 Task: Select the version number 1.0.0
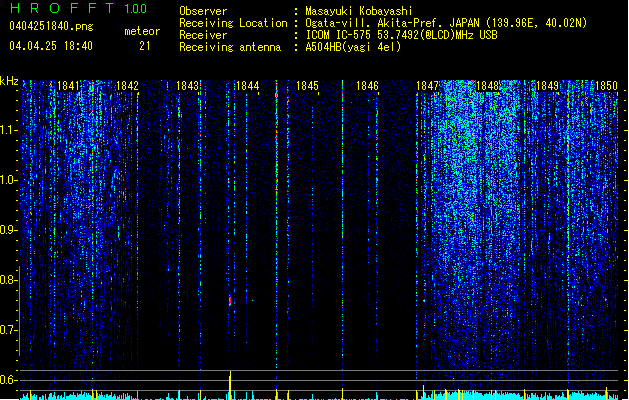click(x=136, y=9)
